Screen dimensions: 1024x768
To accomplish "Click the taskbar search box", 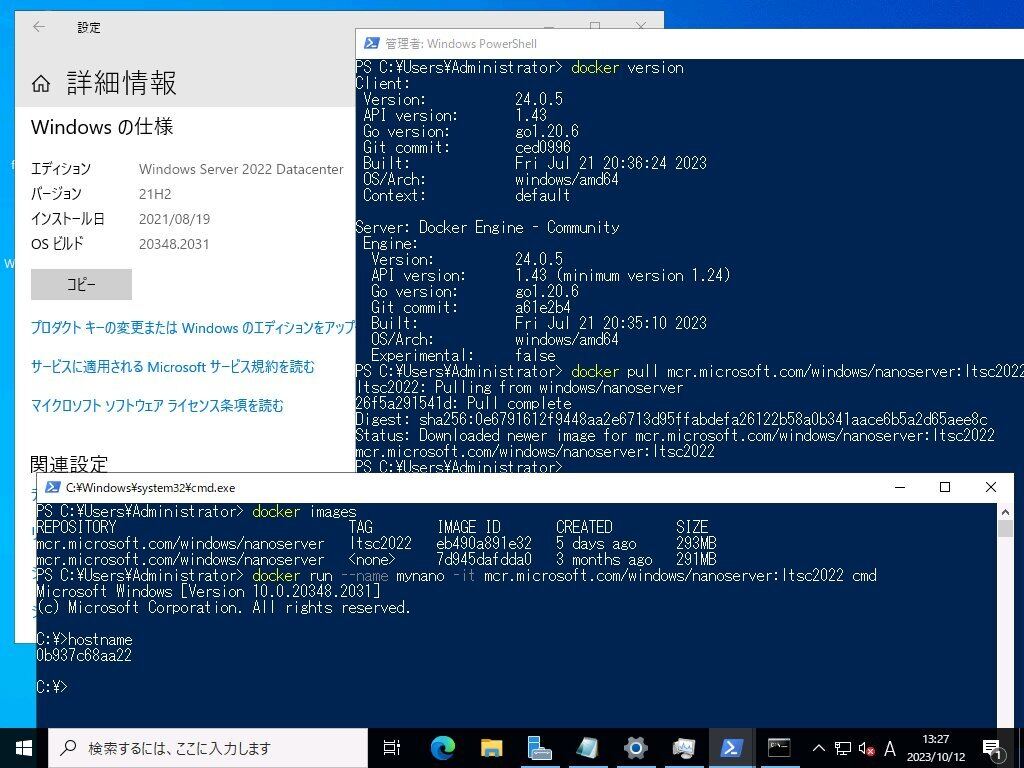I will click(208, 748).
